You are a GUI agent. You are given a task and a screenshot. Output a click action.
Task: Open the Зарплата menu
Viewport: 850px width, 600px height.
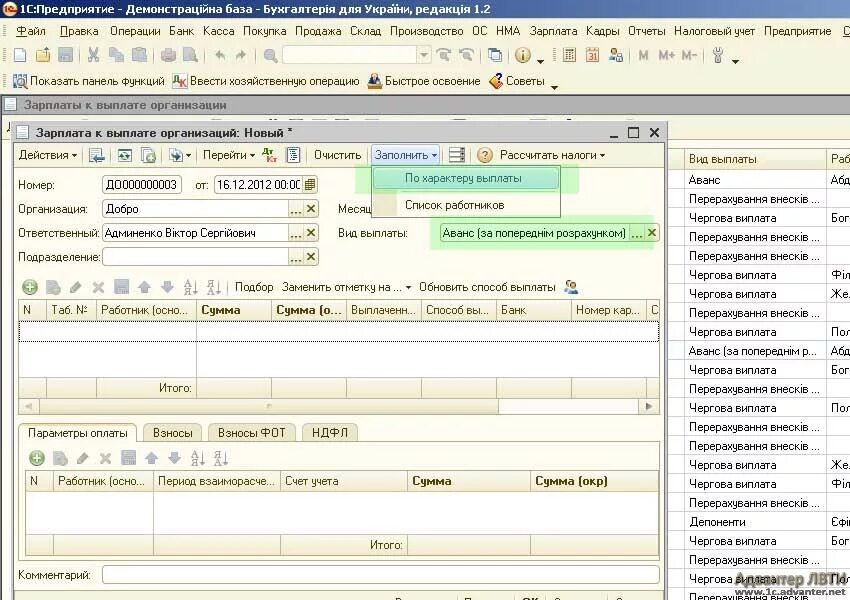tap(553, 31)
